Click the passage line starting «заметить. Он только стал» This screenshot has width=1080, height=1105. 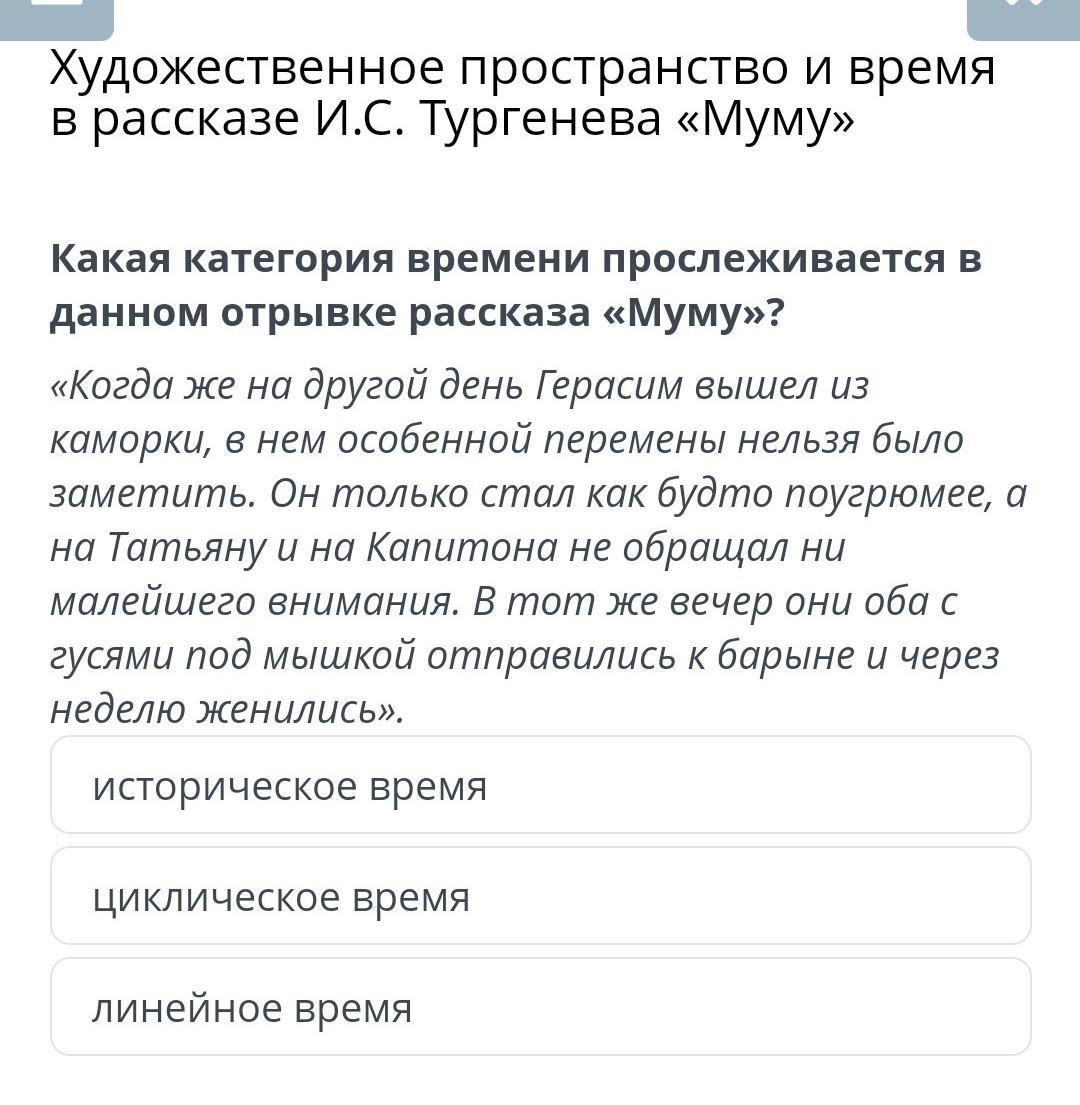click(538, 494)
